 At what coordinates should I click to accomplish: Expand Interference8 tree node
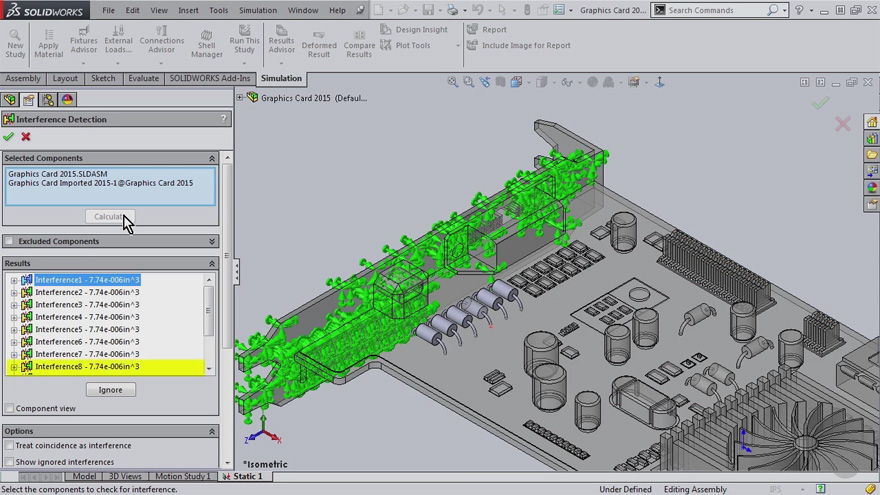click(x=13, y=367)
